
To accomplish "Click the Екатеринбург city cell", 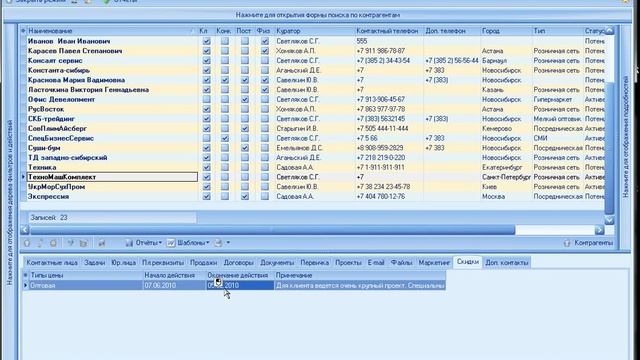I will click(x=502, y=167).
